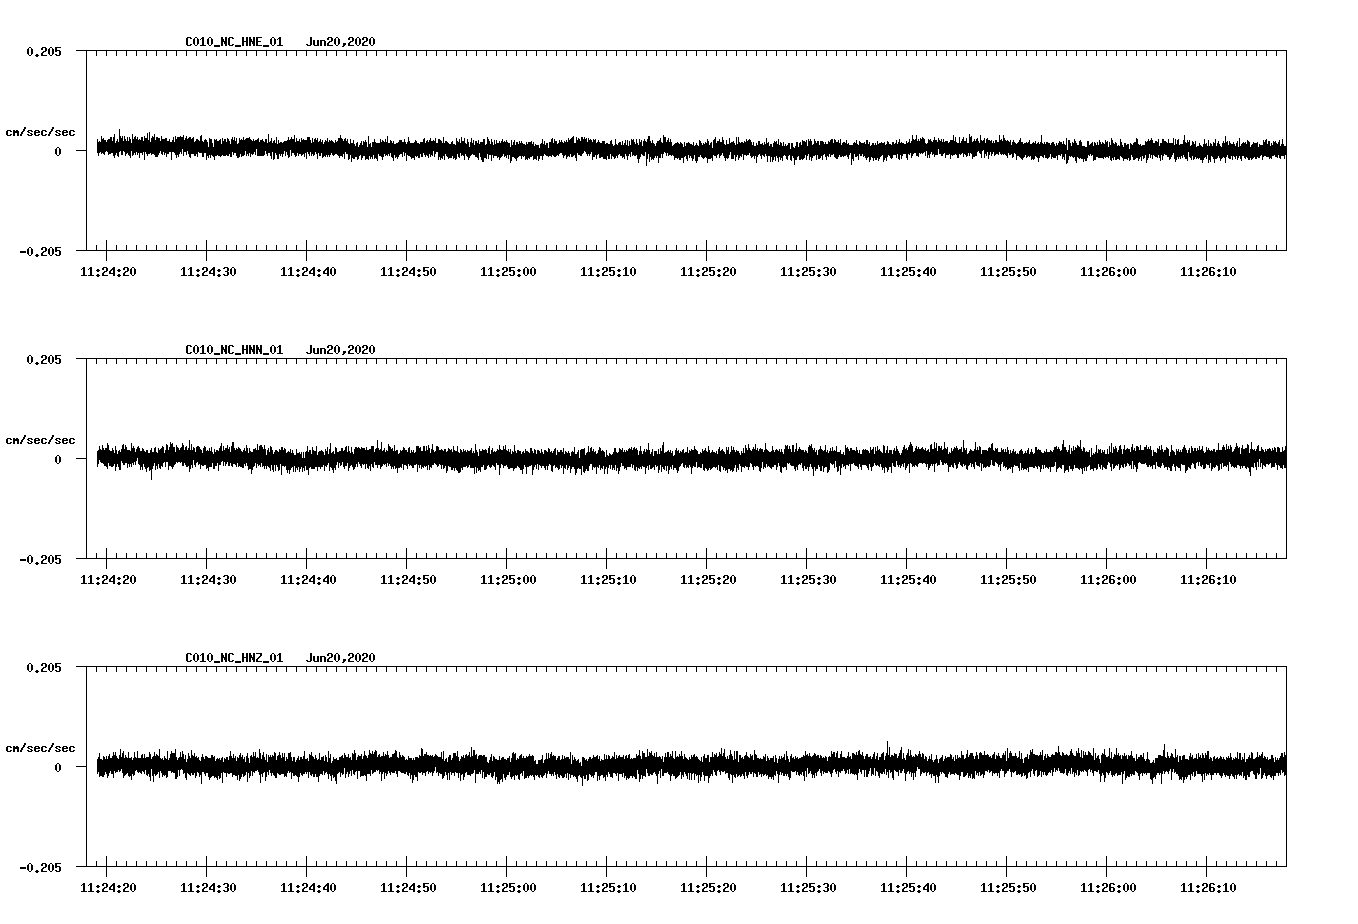Click the 11:26:10 time label under HNE plot
This screenshot has height=924, width=1358.
[1208, 272]
